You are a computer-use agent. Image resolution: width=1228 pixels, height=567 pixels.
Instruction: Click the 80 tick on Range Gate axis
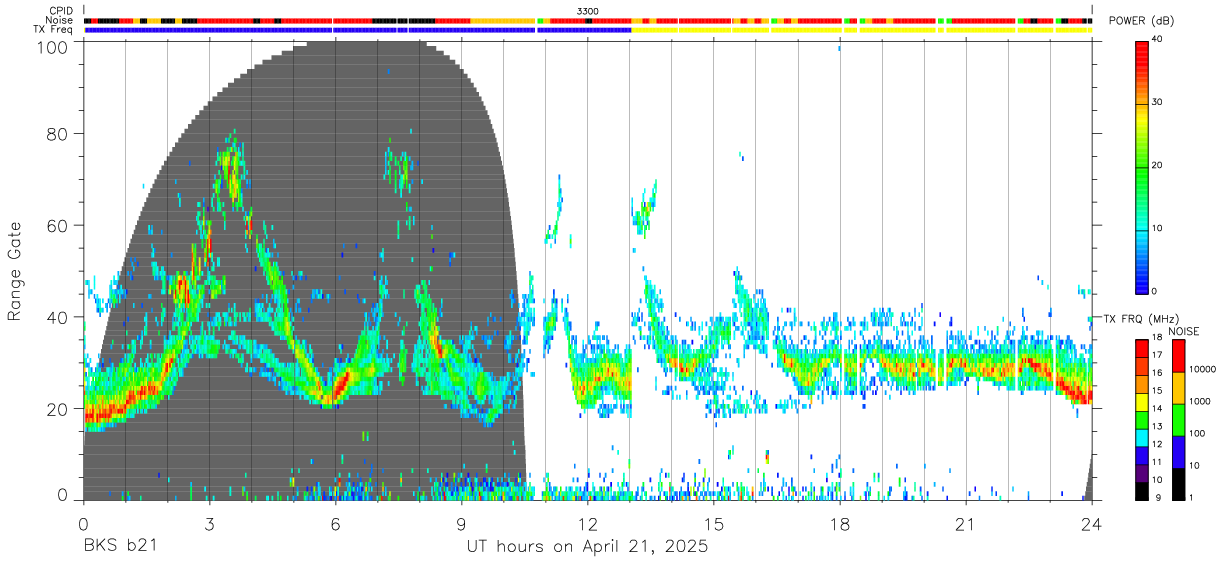(57, 132)
